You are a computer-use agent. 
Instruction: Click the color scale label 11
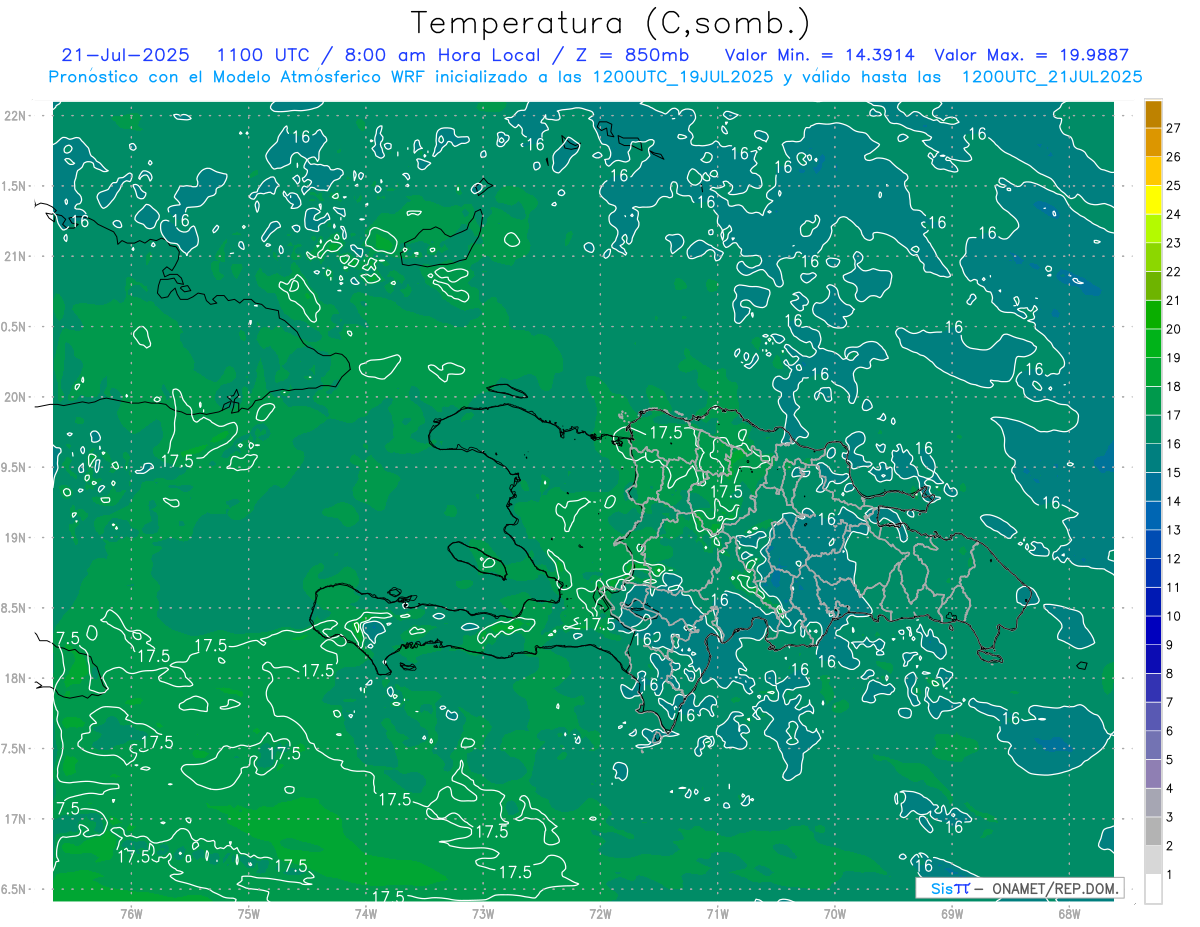pyautogui.click(x=1174, y=587)
